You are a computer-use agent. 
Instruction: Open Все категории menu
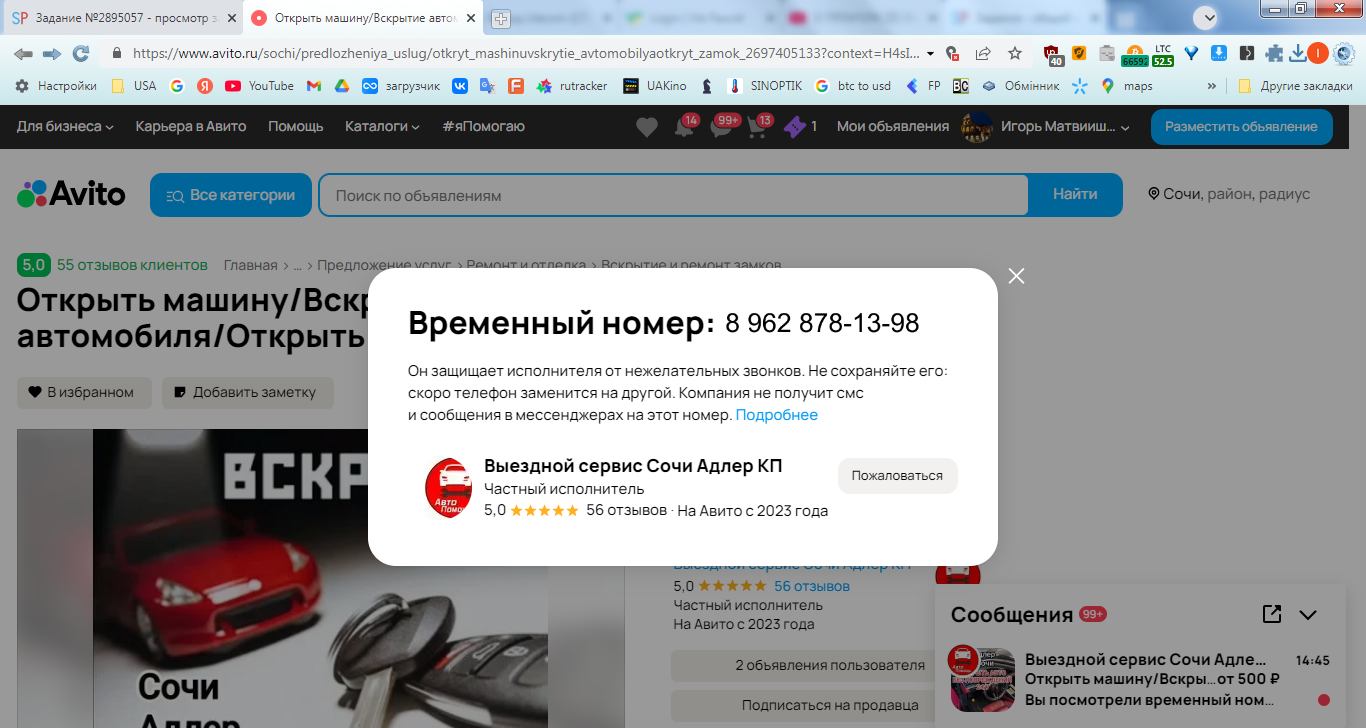231,195
